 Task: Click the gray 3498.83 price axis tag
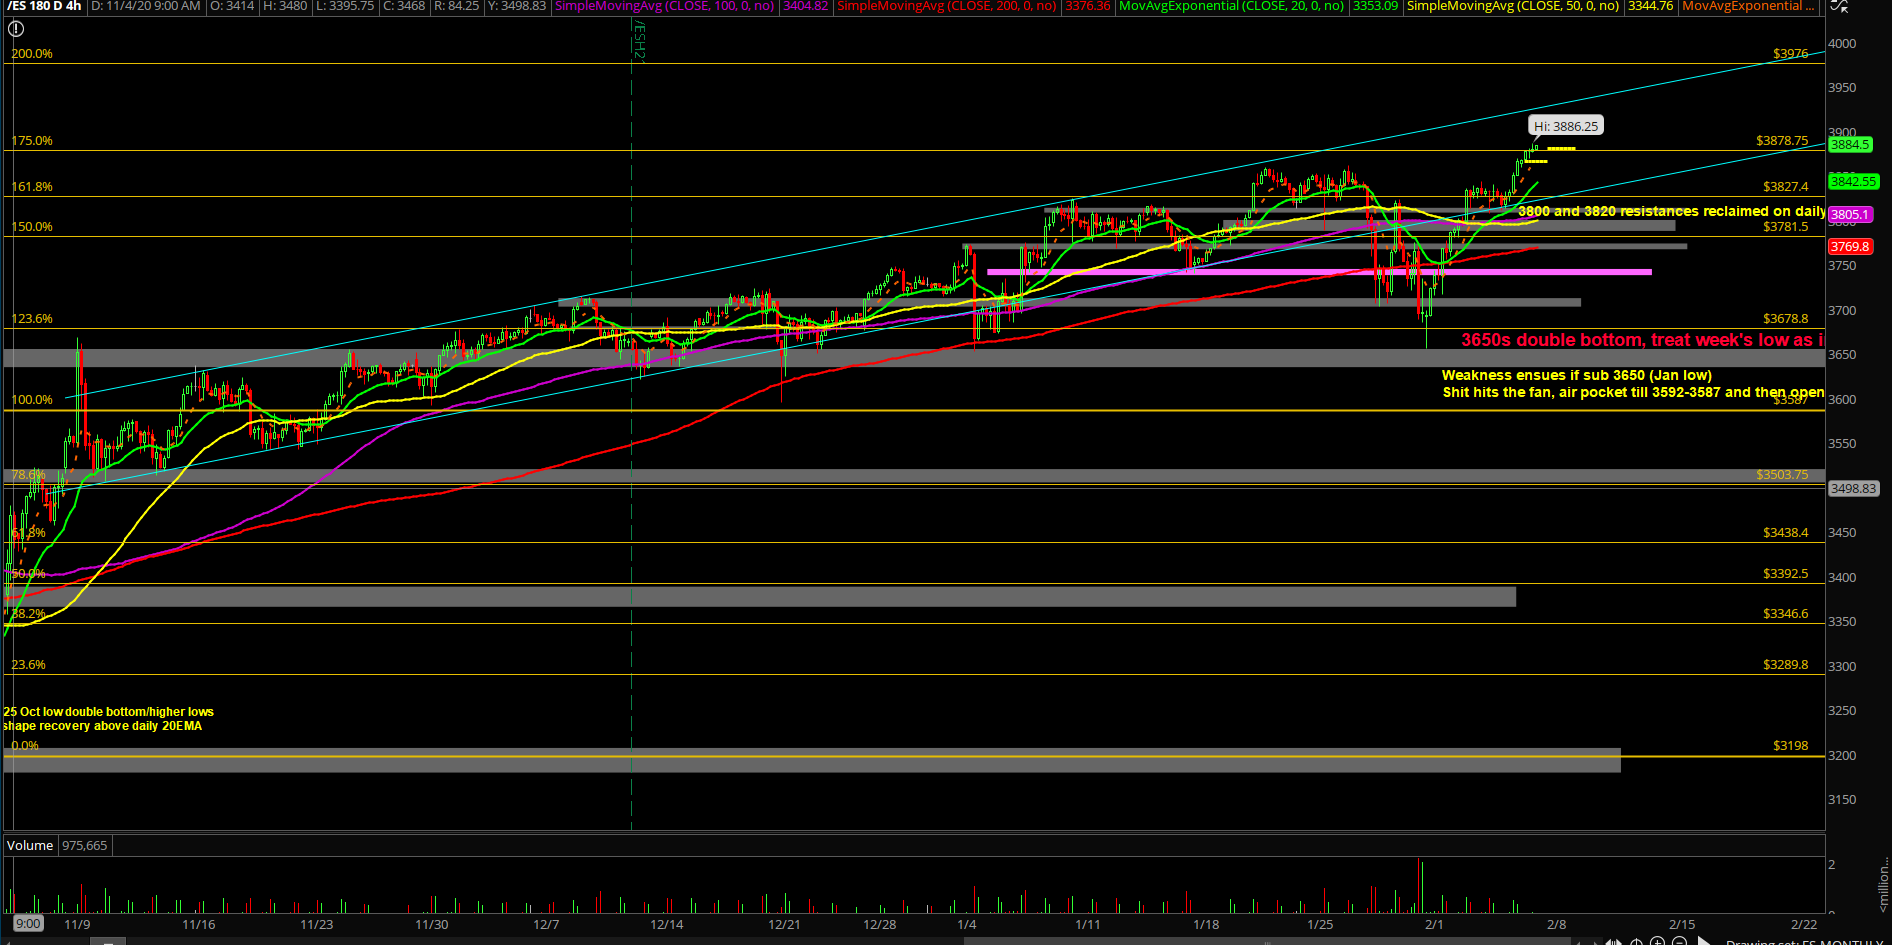click(1854, 488)
